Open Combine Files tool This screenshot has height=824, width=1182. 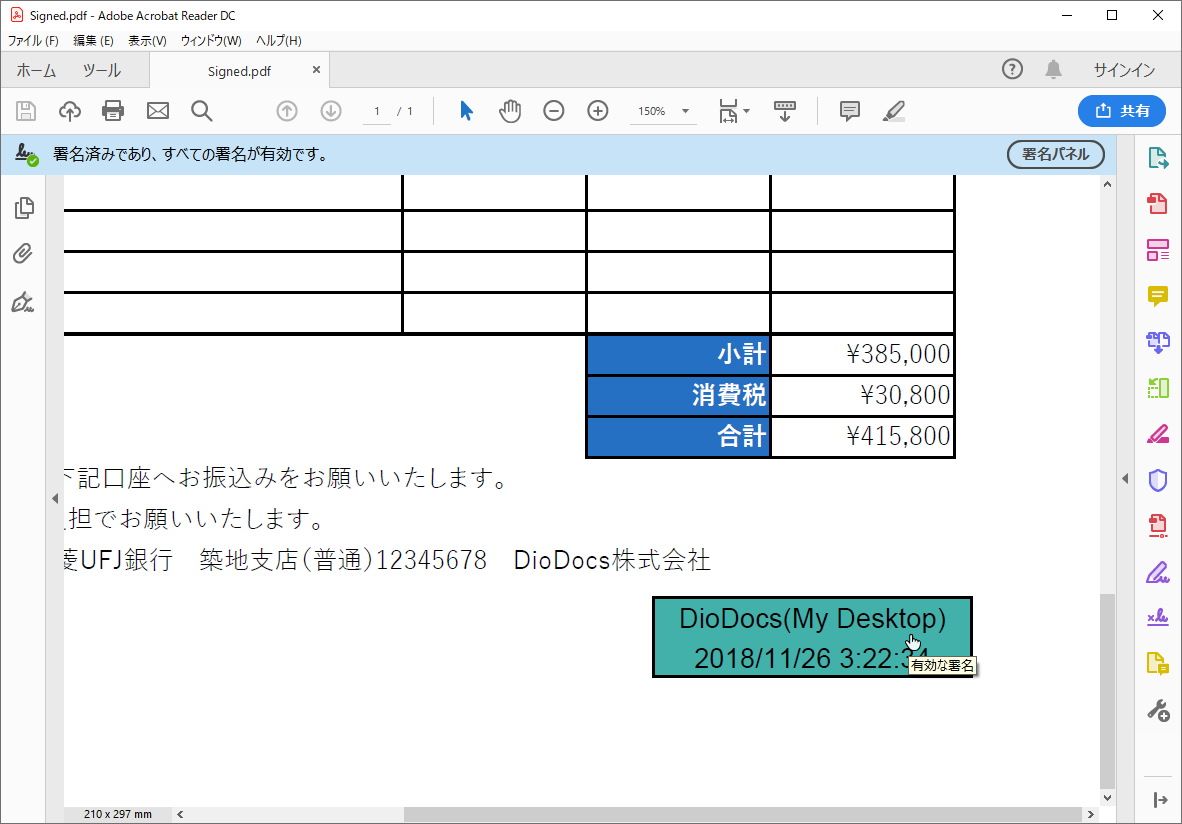tap(1158, 342)
